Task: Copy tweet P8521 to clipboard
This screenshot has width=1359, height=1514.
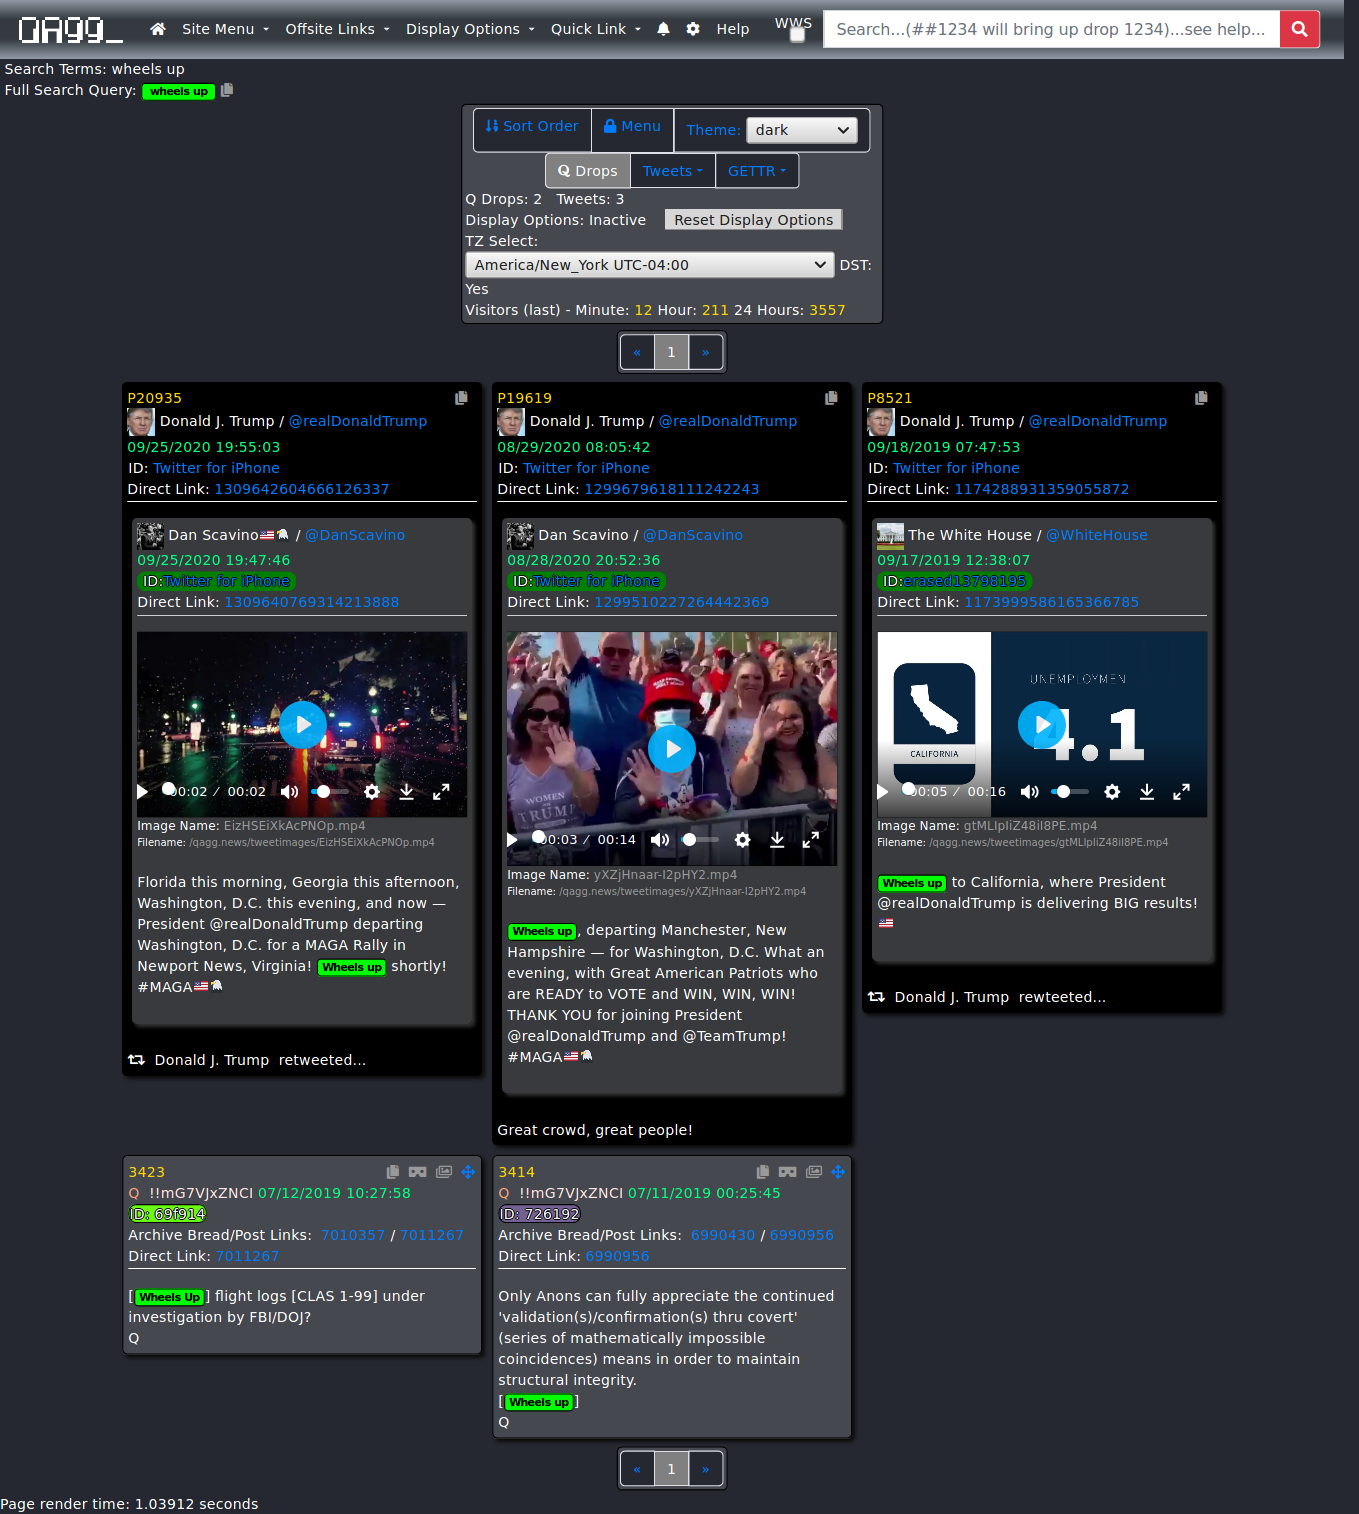Action: (1201, 398)
